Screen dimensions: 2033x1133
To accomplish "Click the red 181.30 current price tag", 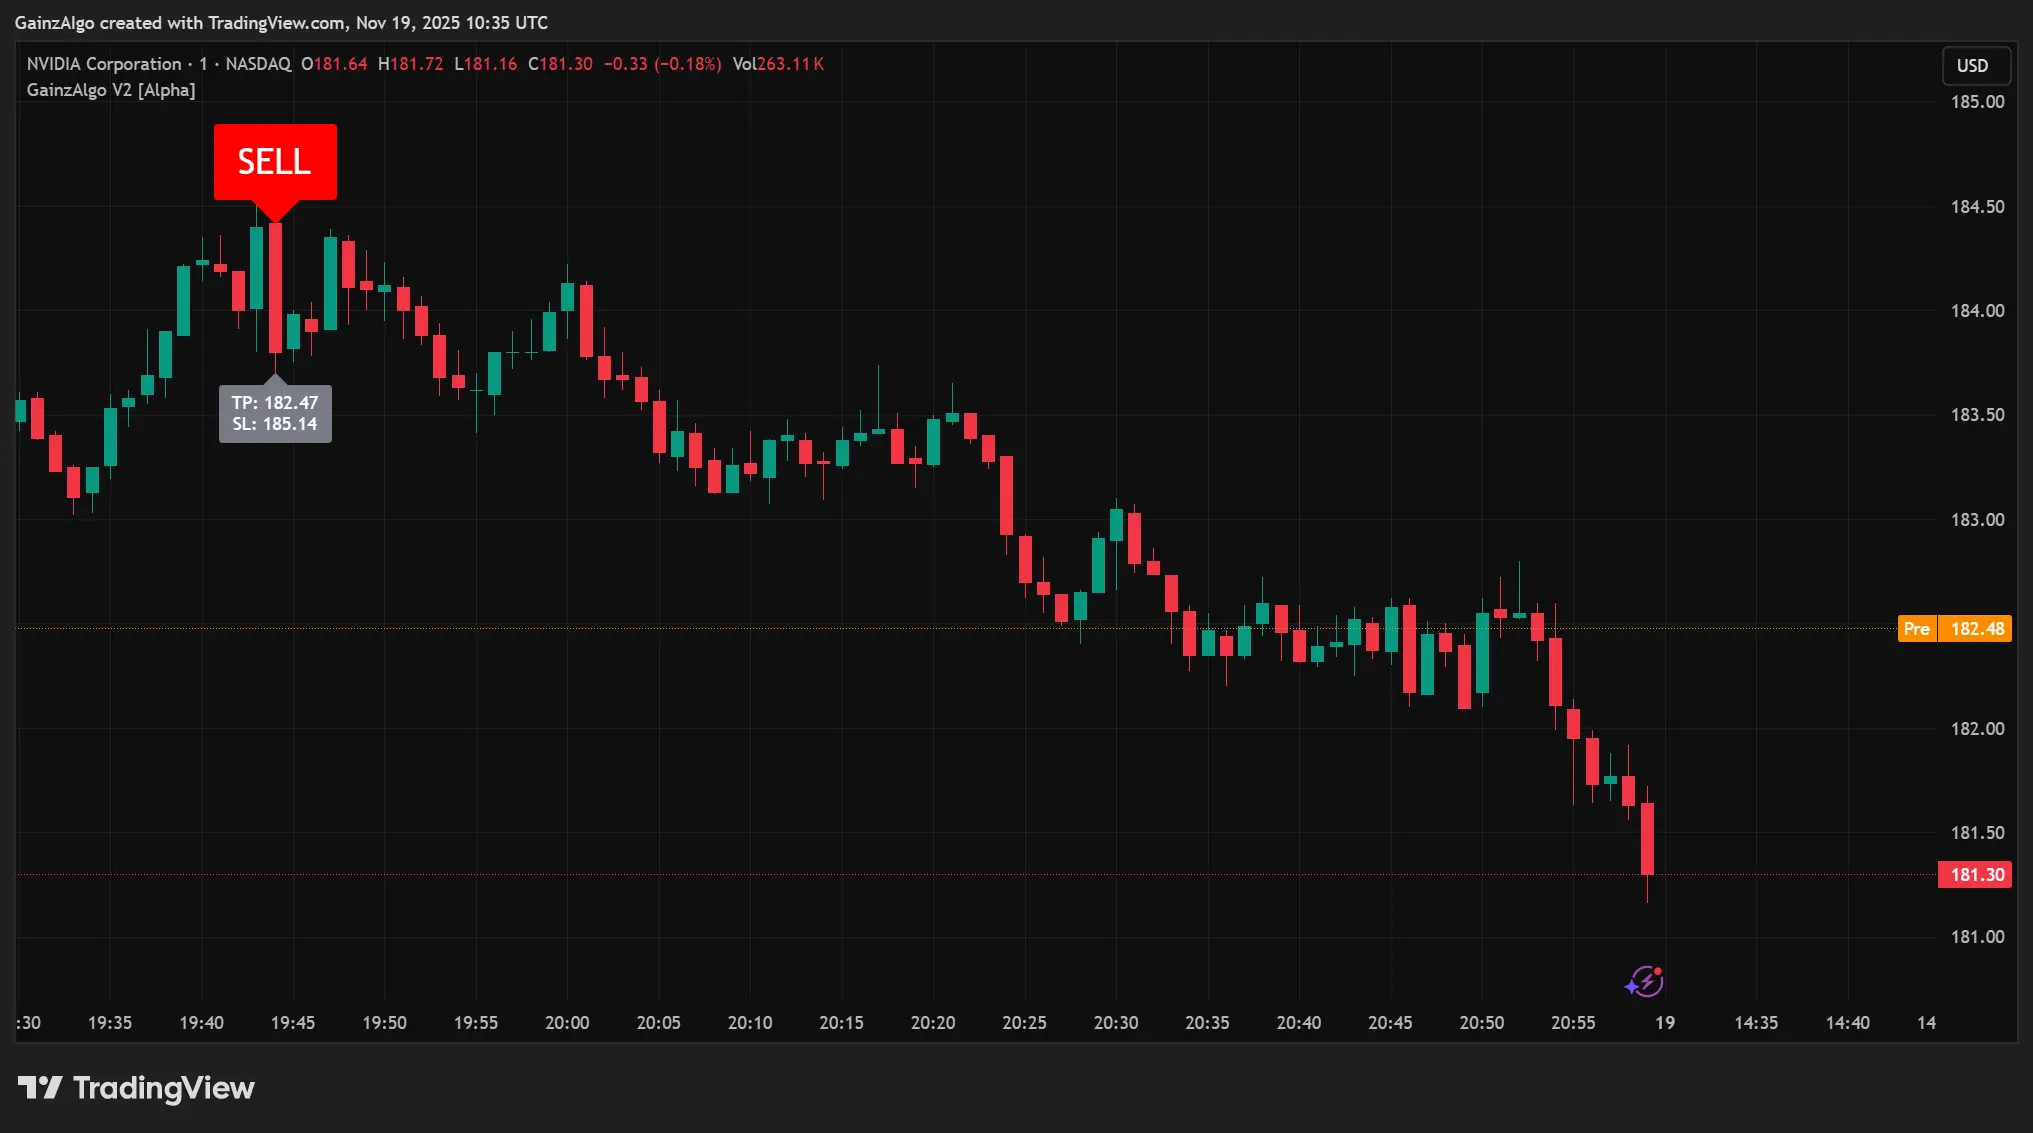I will pyautogui.click(x=1975, y=875).
